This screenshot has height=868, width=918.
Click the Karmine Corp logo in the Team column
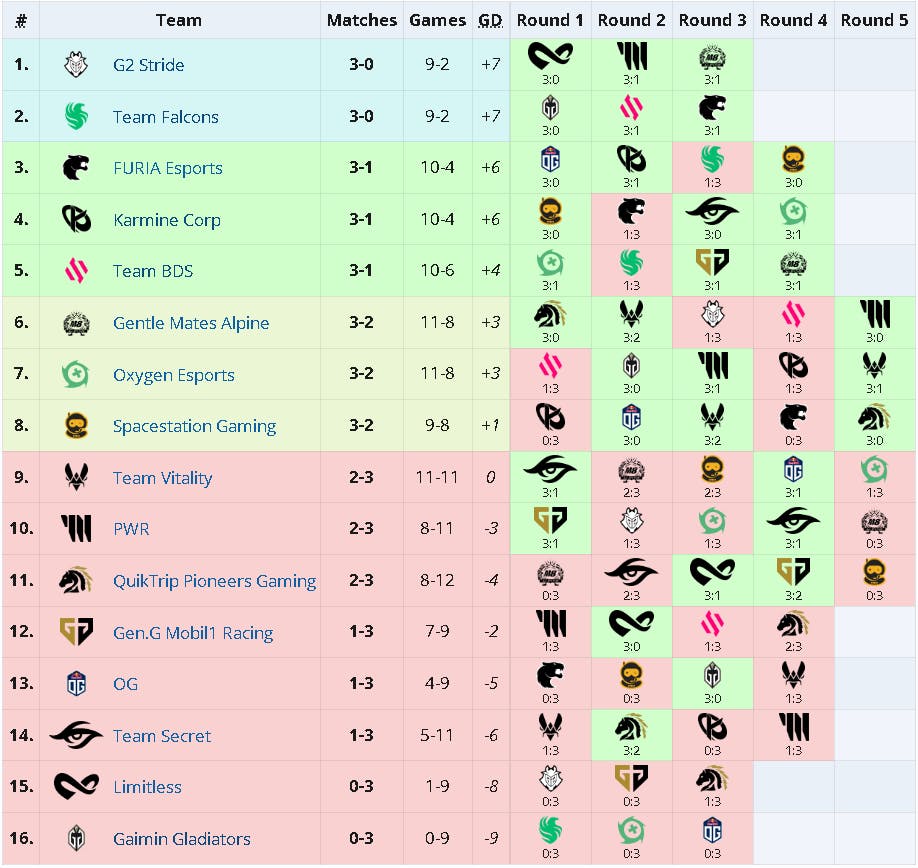pos(76,220)
